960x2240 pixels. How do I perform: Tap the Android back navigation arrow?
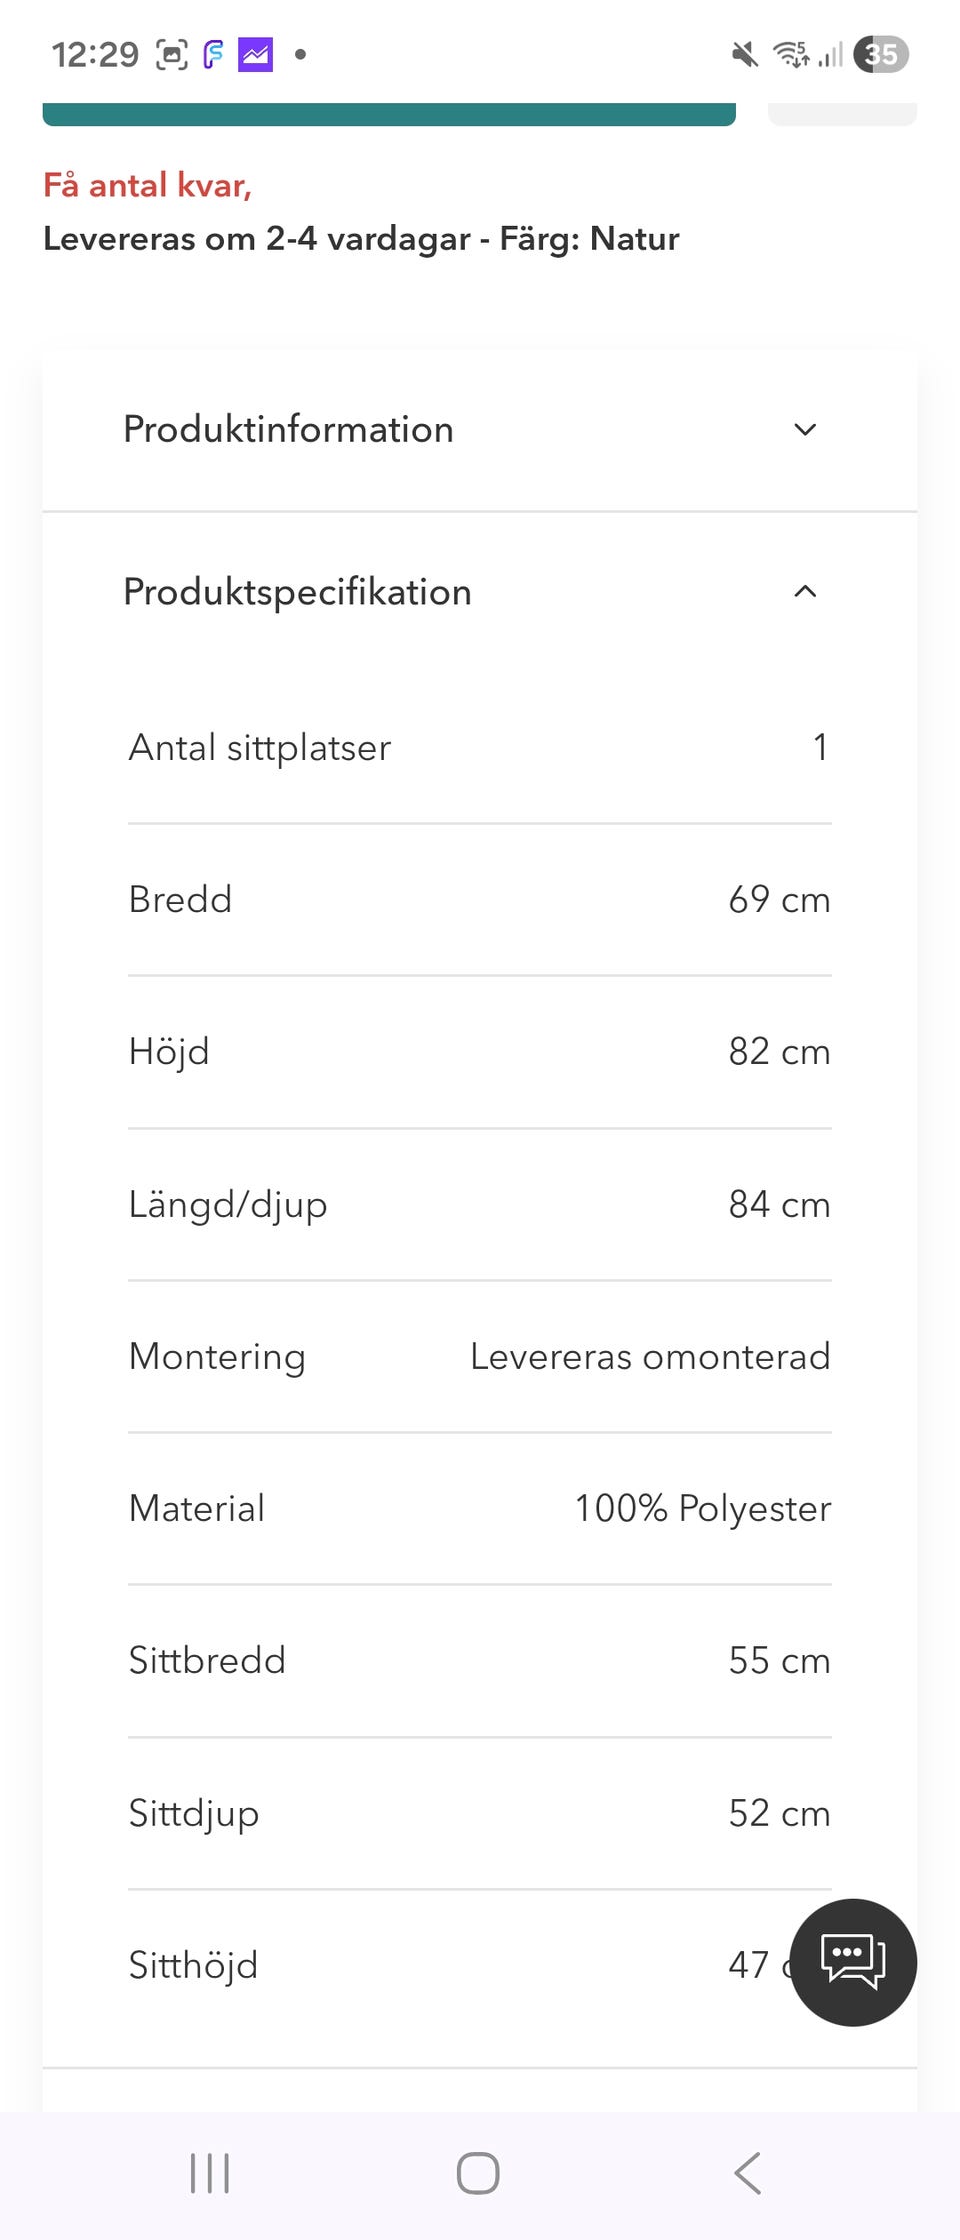pyautogui.click(x=748, y=2172)
